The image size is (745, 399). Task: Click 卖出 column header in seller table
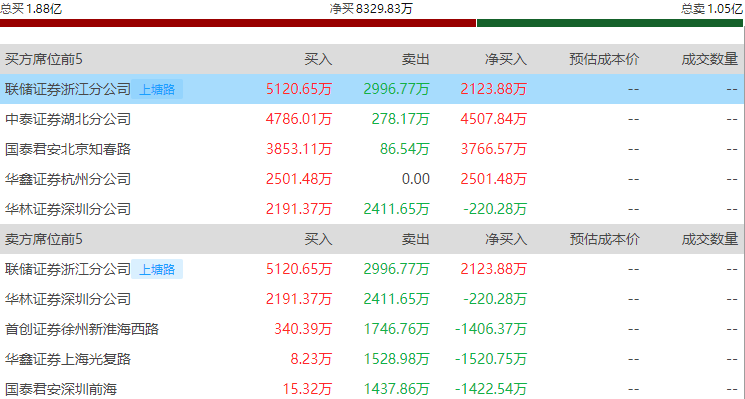tap(416, 239)
